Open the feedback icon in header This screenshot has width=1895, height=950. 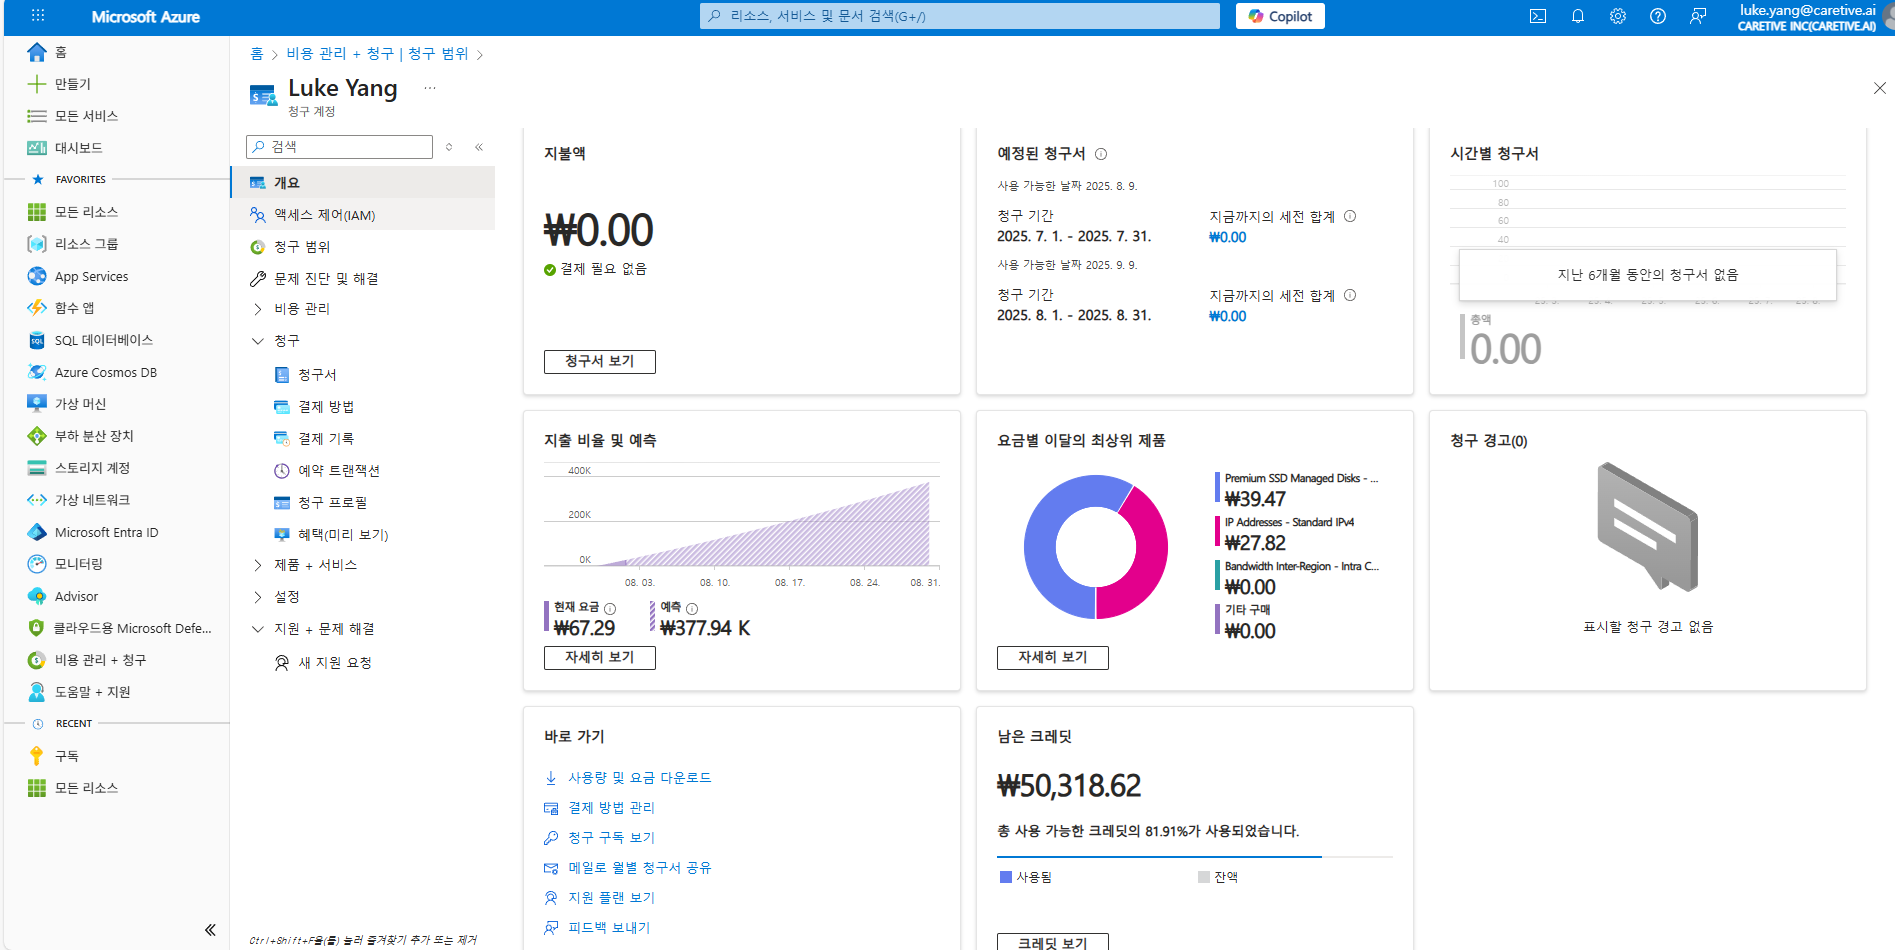1698,16
